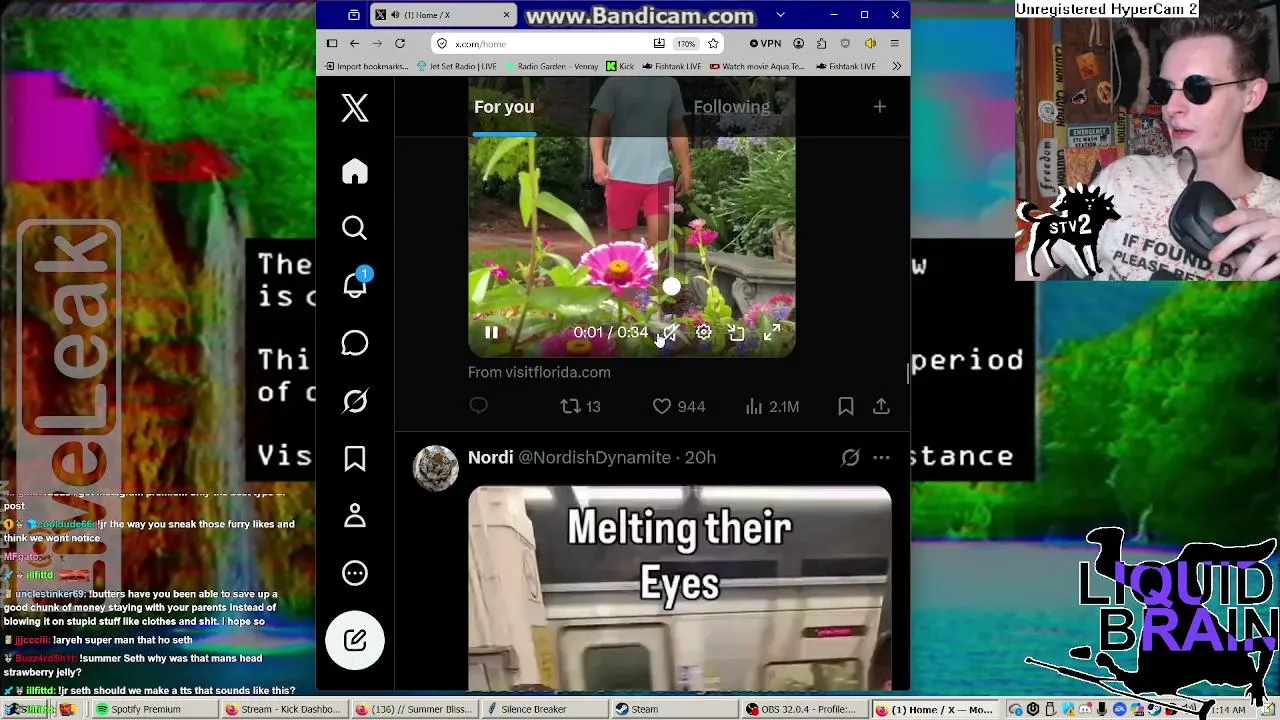Toggle picture-in-picture for the video

[737, 333]
